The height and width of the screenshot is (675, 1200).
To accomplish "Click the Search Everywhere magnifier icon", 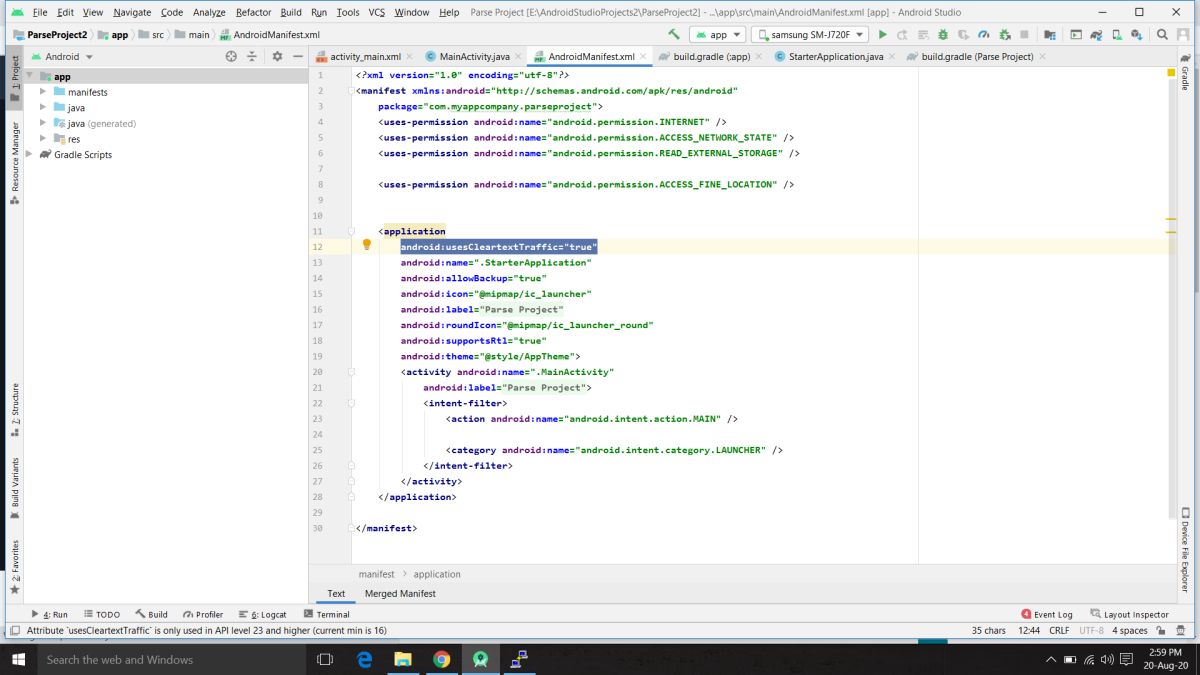I will tap(1161, 34).
